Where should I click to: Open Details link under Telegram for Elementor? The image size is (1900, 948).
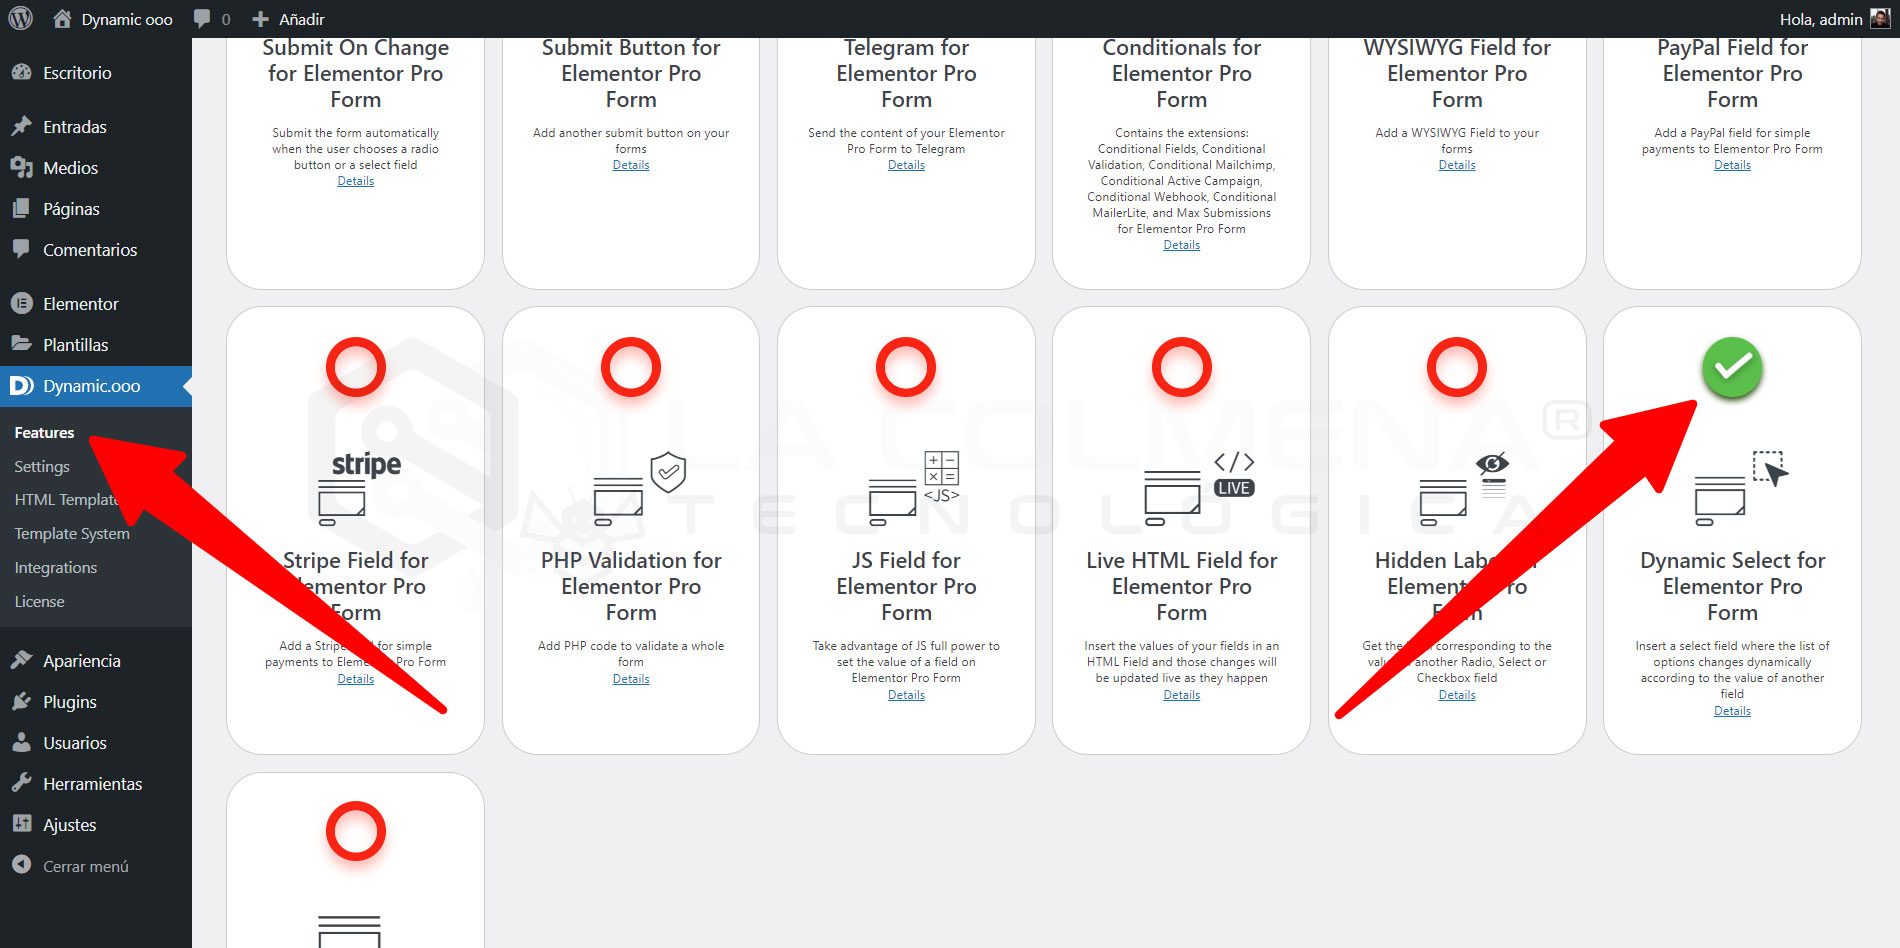point(906,166)
